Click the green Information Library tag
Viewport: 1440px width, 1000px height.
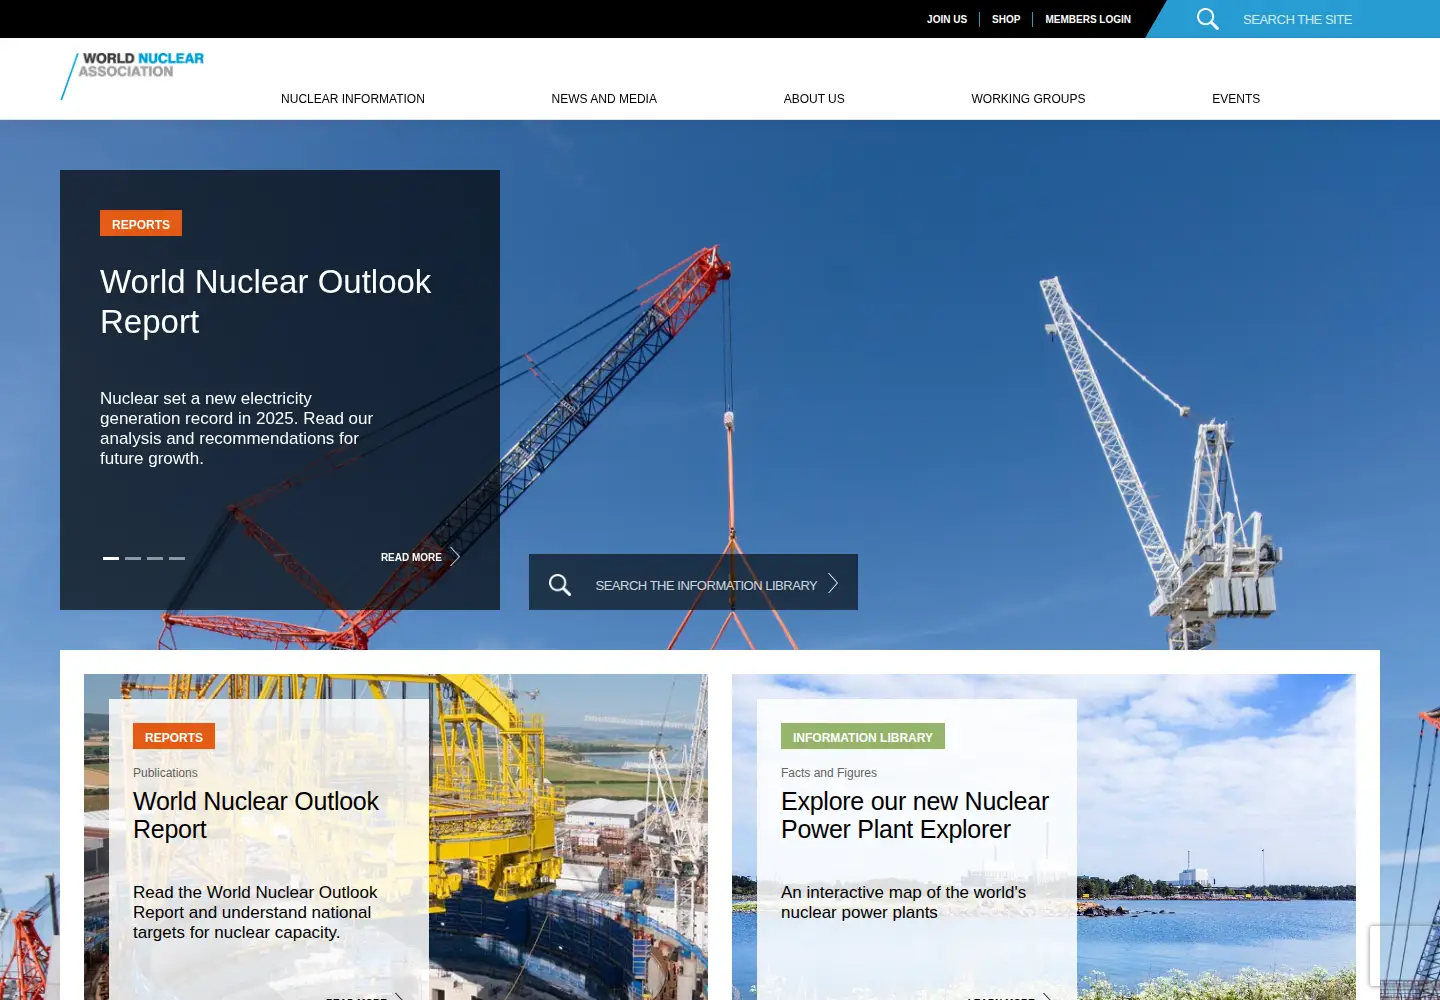[863, 737]
